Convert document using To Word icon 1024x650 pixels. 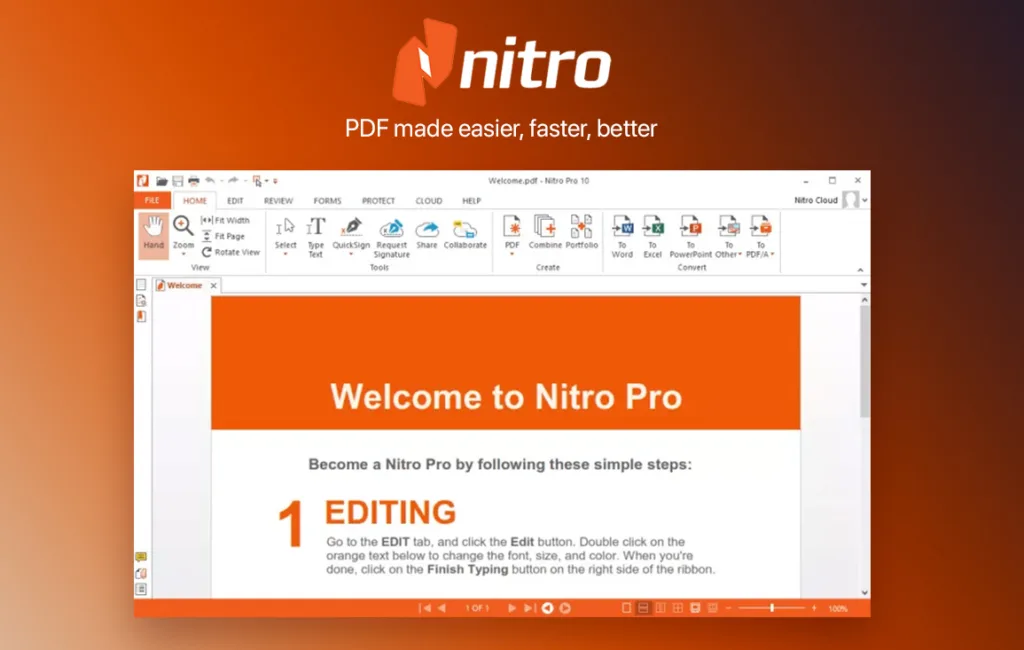[x=623, y=226]
